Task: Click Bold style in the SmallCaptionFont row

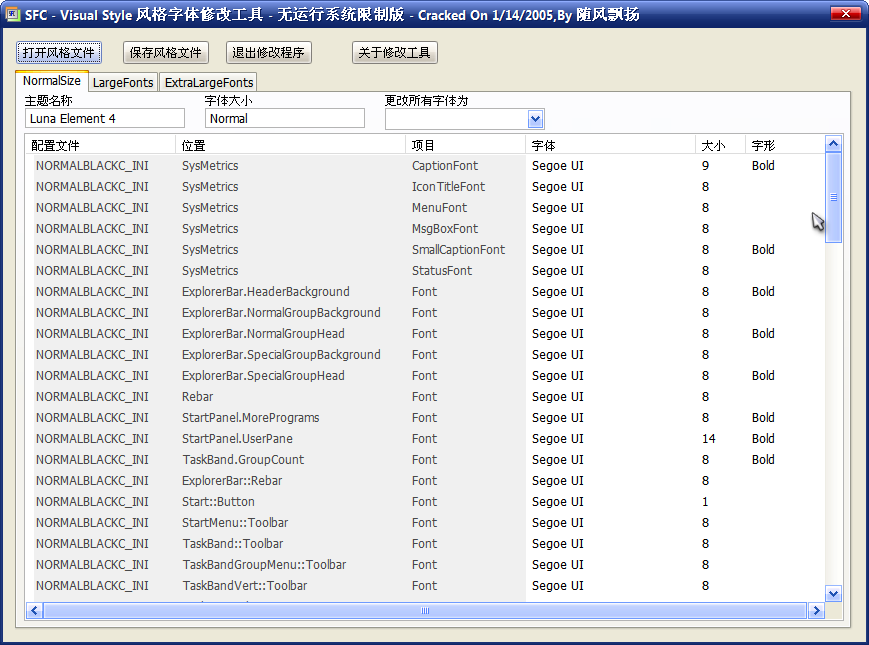Action: pyautogui.click(x=763, y=250)
